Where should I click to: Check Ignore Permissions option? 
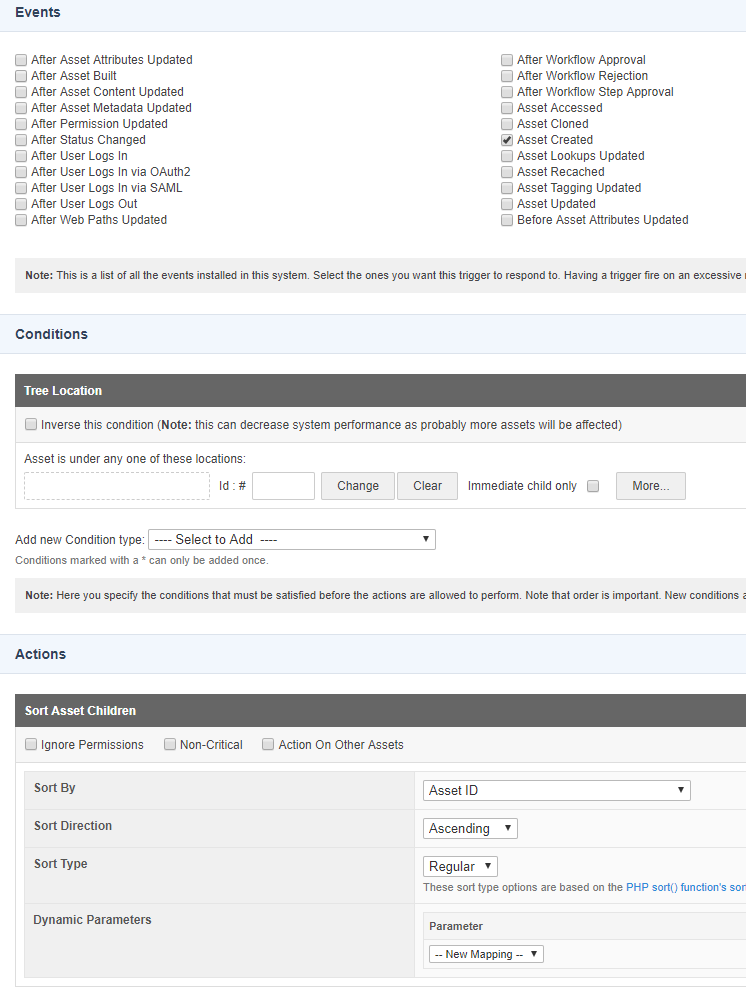tap(31, 745)
